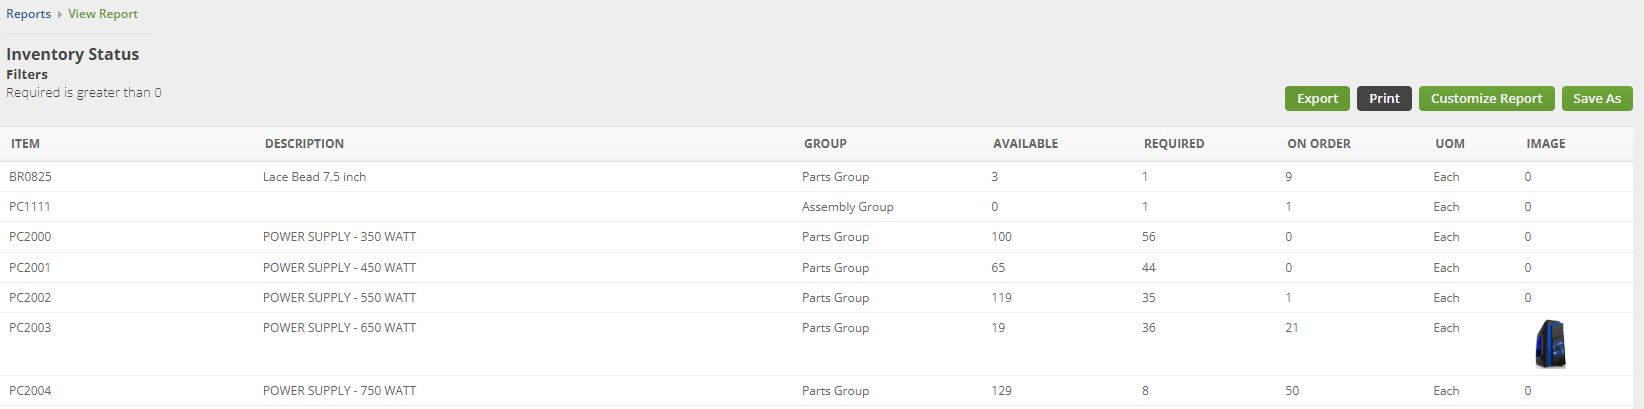Viewport: 1644px width, 409px height.
Task: Click the Assembly Group cell
Action: coord(847,207)
